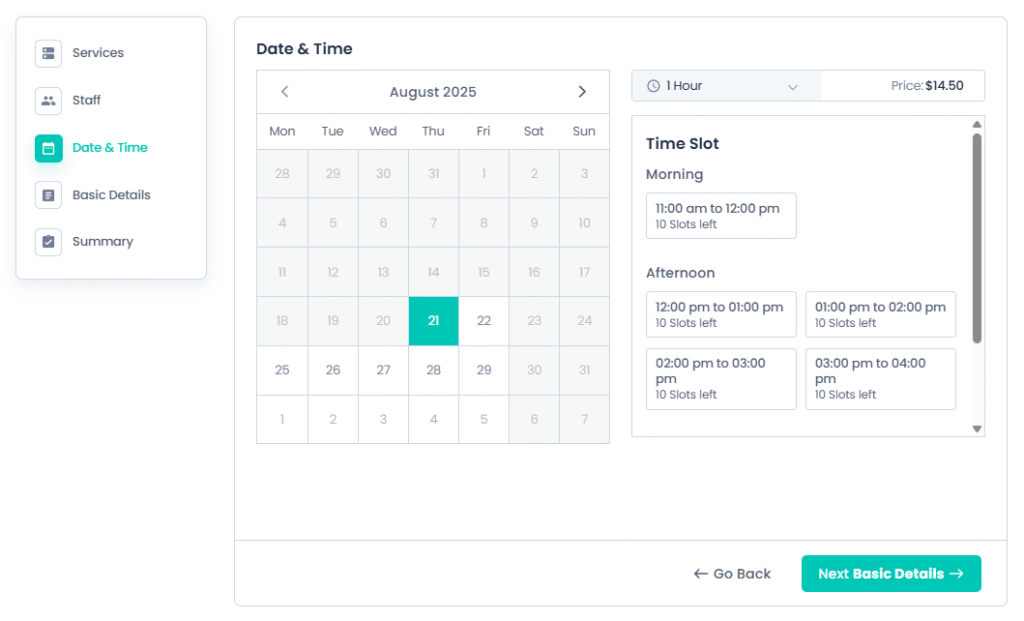The width and height of the screenshot is (1024, 621).
Task: Select the 11:00 am to 12:00 pm slot
Action: (x=721, y=215)
